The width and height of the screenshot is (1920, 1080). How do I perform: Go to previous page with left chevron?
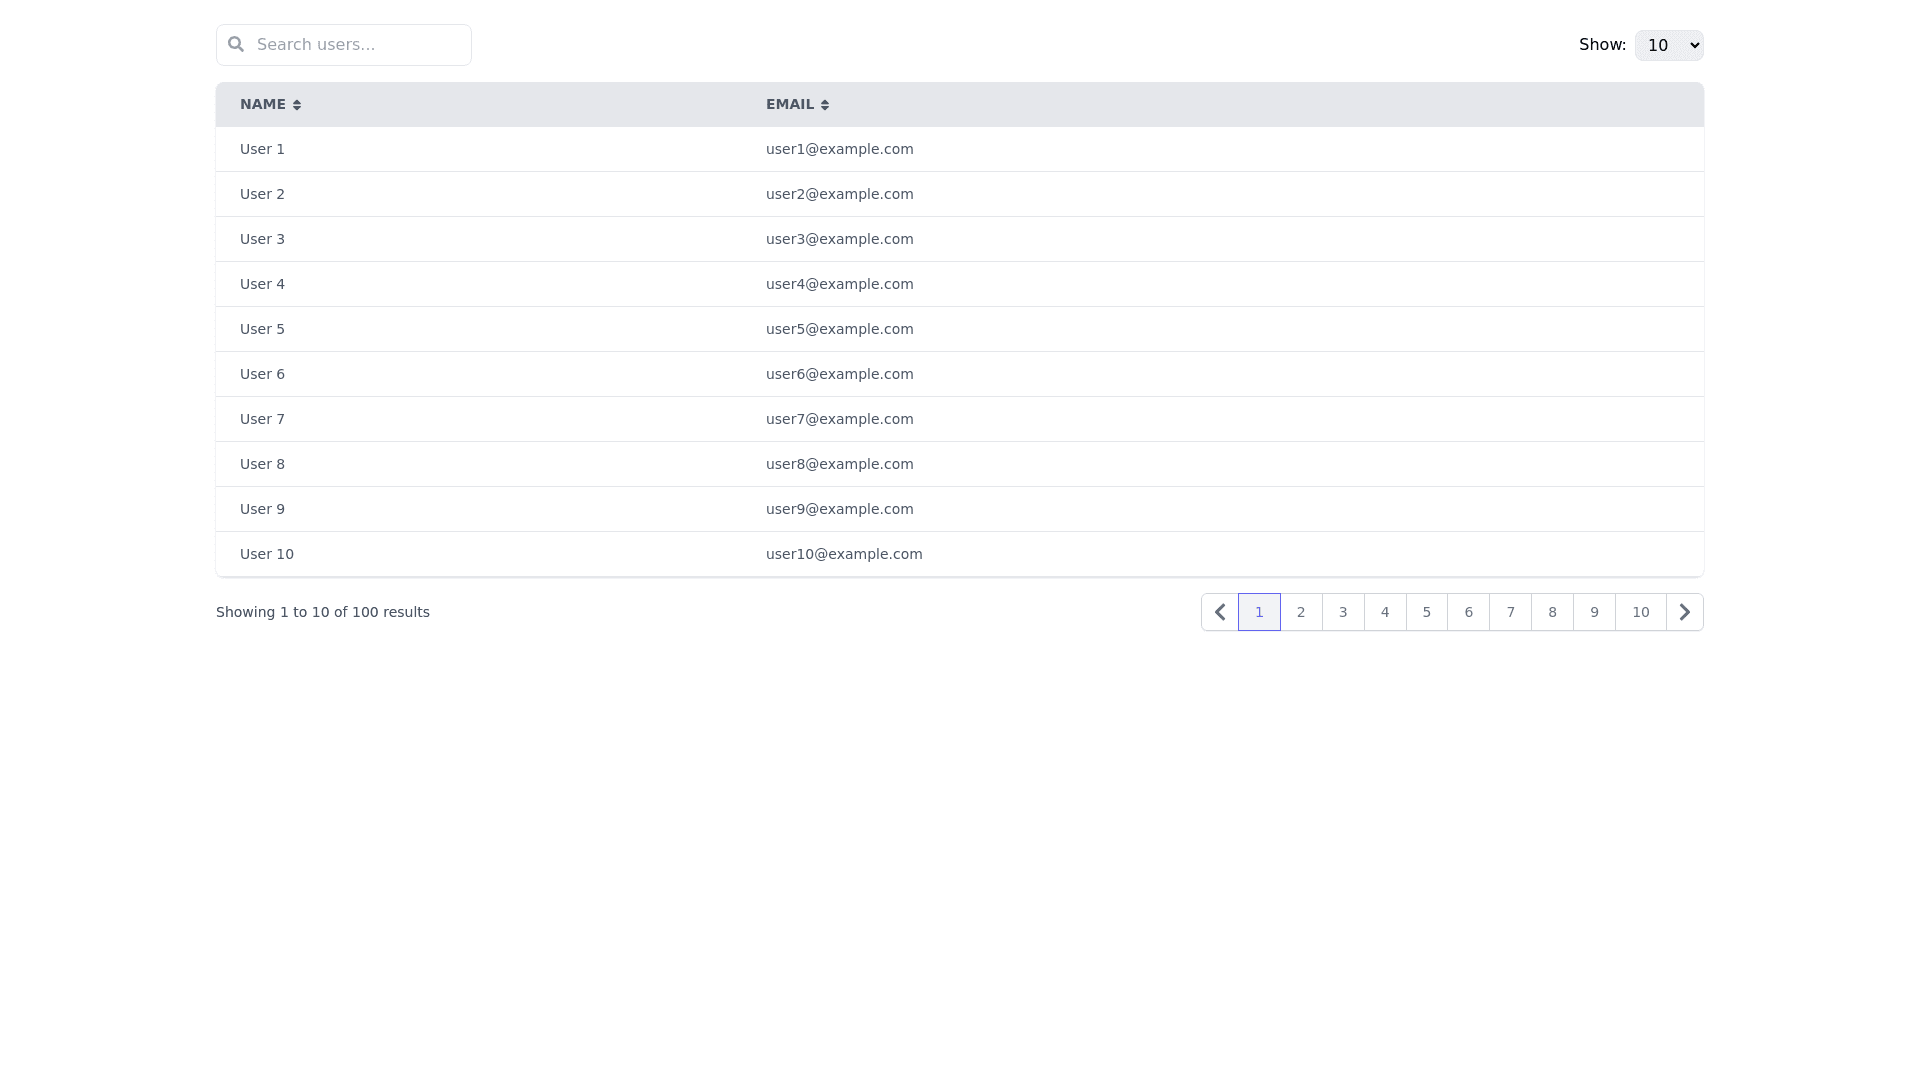1220,612
